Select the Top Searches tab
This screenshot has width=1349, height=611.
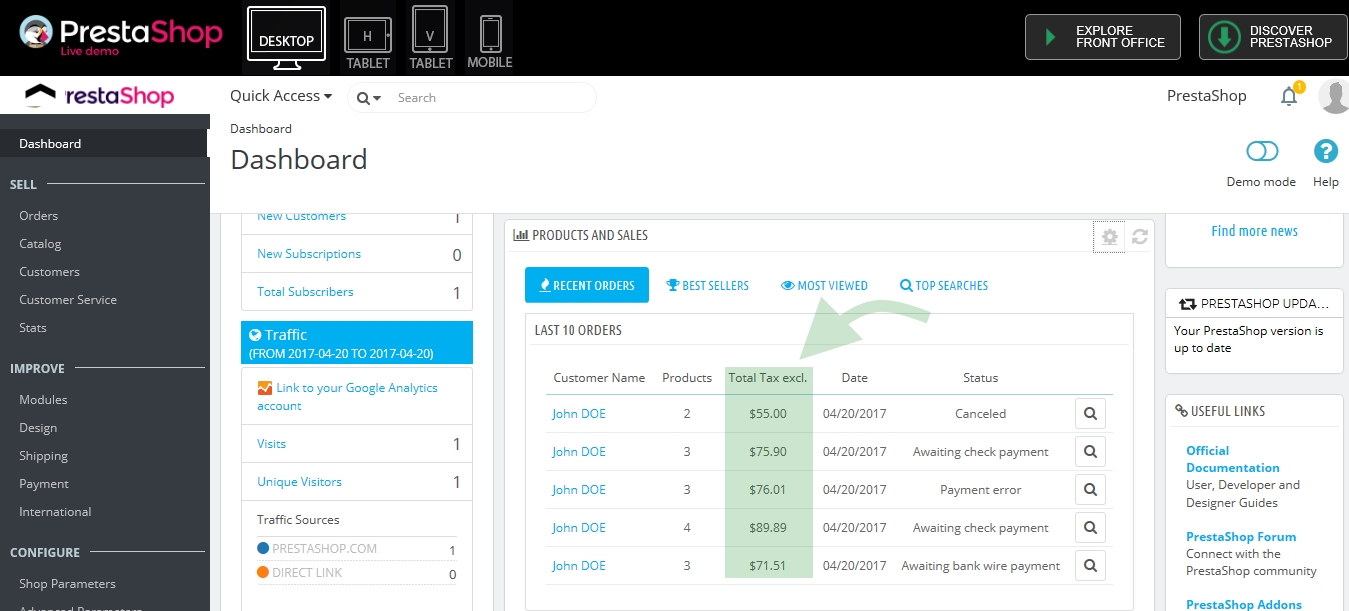(944, 285)
